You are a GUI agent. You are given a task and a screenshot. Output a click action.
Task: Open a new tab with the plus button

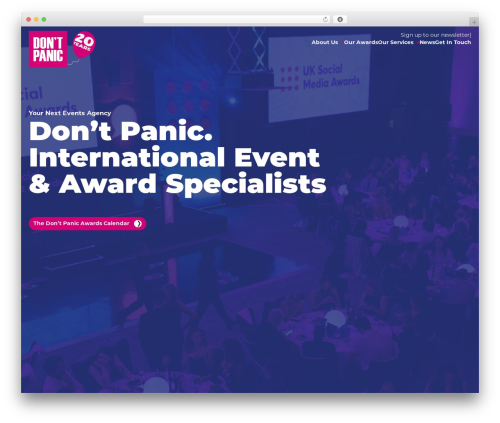(474, 22)
